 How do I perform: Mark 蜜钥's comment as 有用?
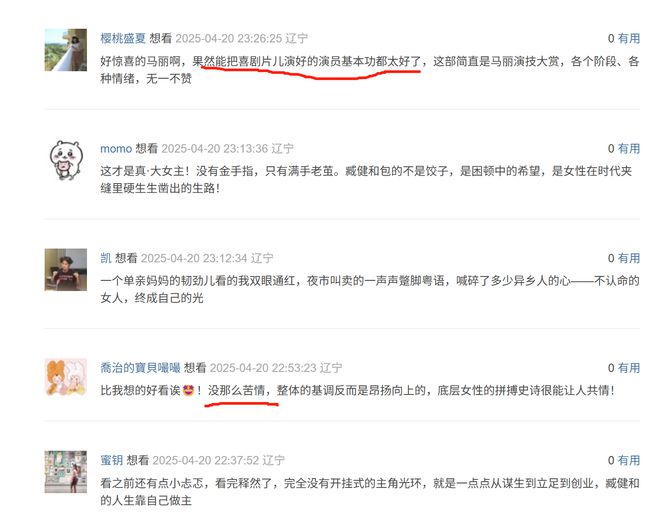click(629, 460)
